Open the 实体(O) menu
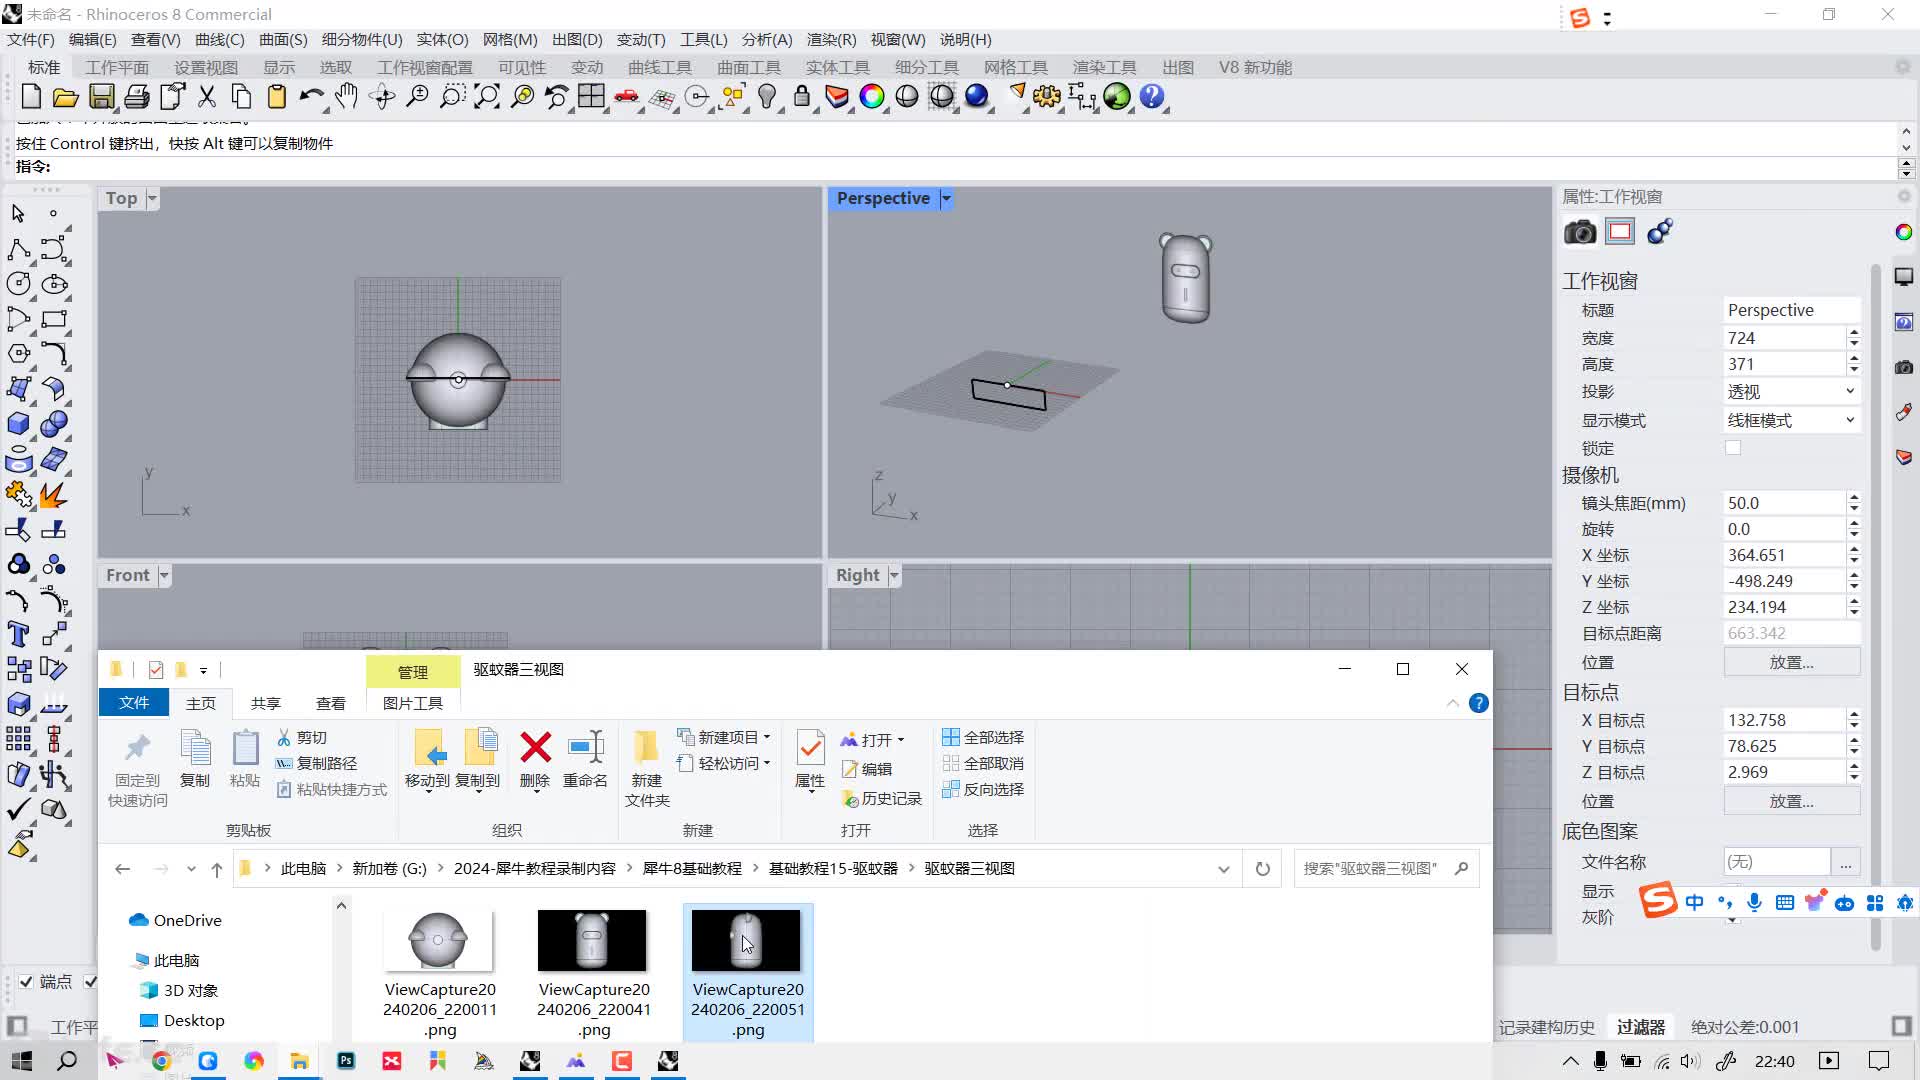 coord(442,39)
